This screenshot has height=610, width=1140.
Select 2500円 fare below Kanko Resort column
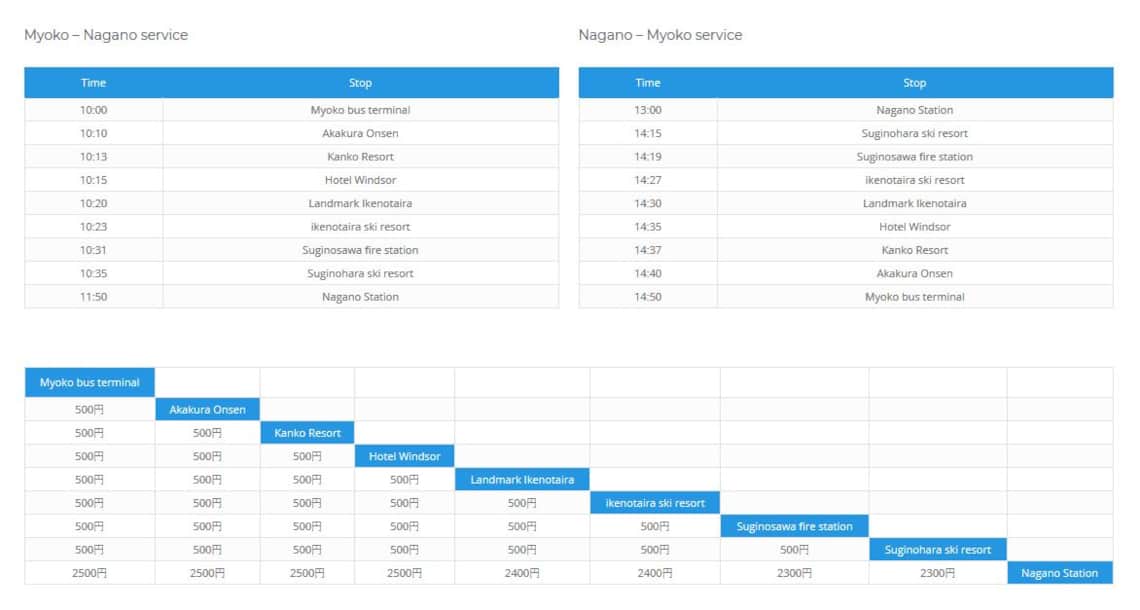point(308,572)
